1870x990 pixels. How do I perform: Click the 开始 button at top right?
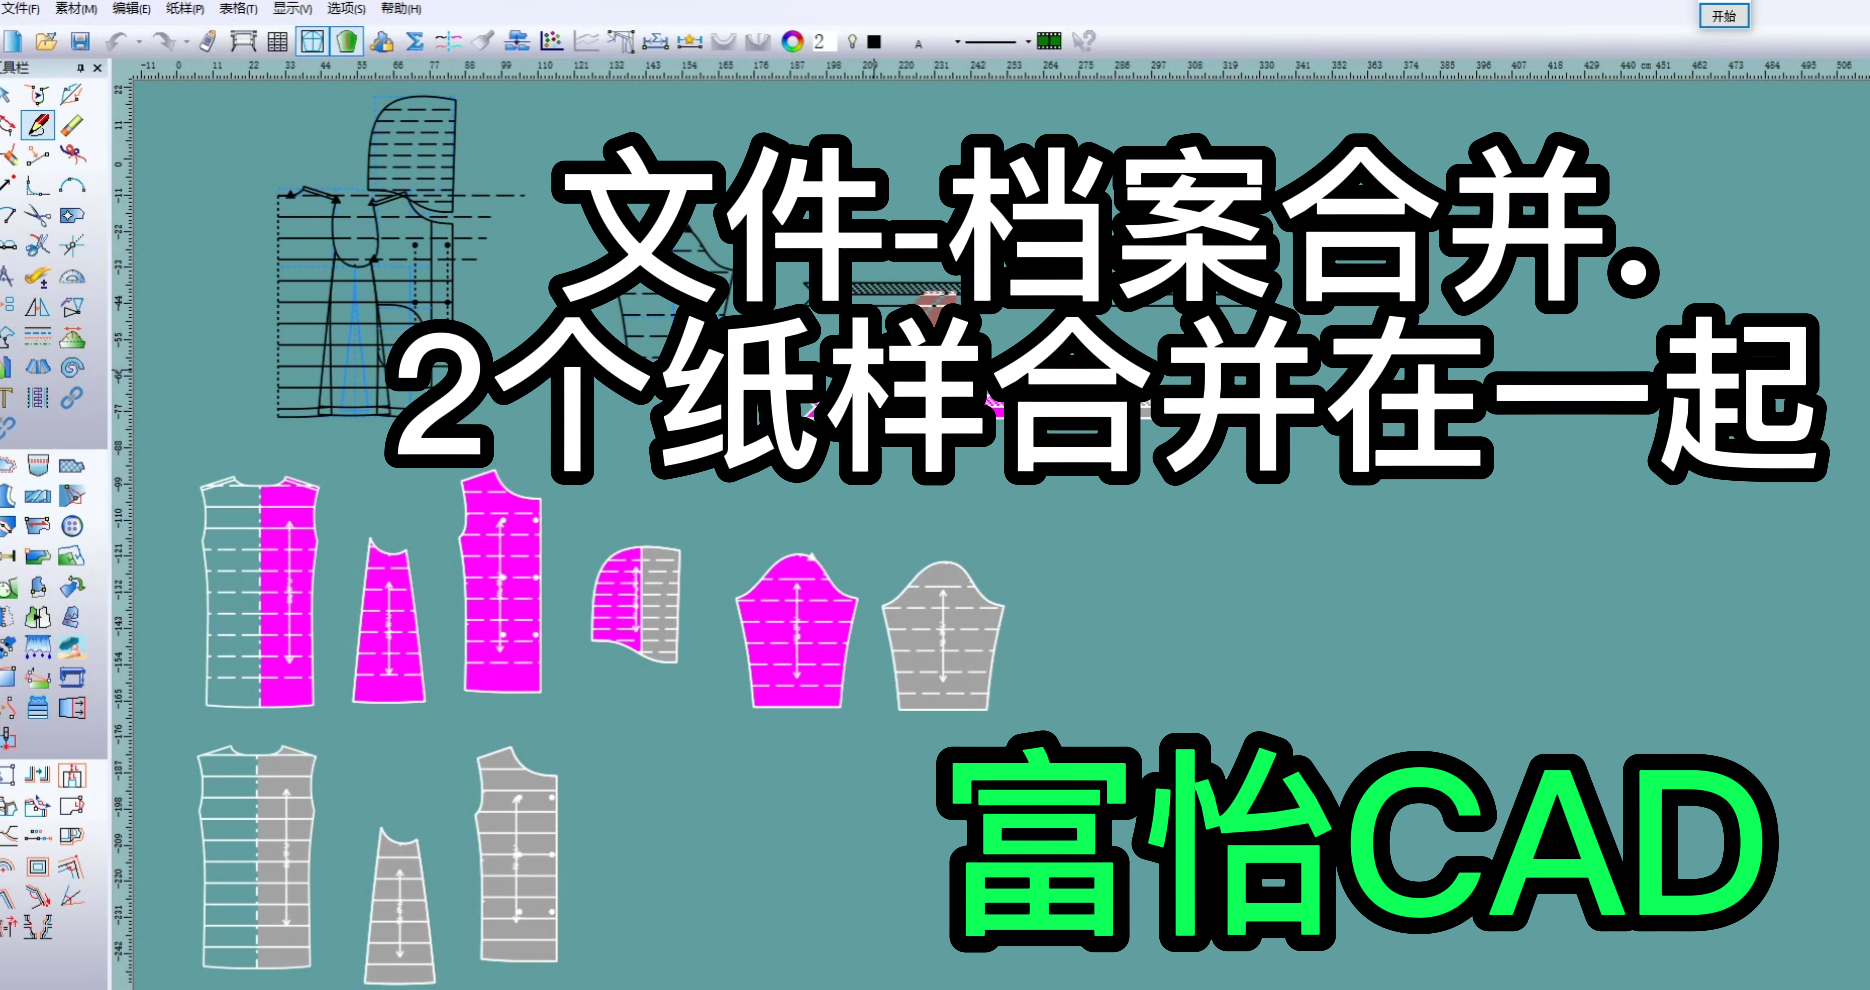[x=1724, y=16]
